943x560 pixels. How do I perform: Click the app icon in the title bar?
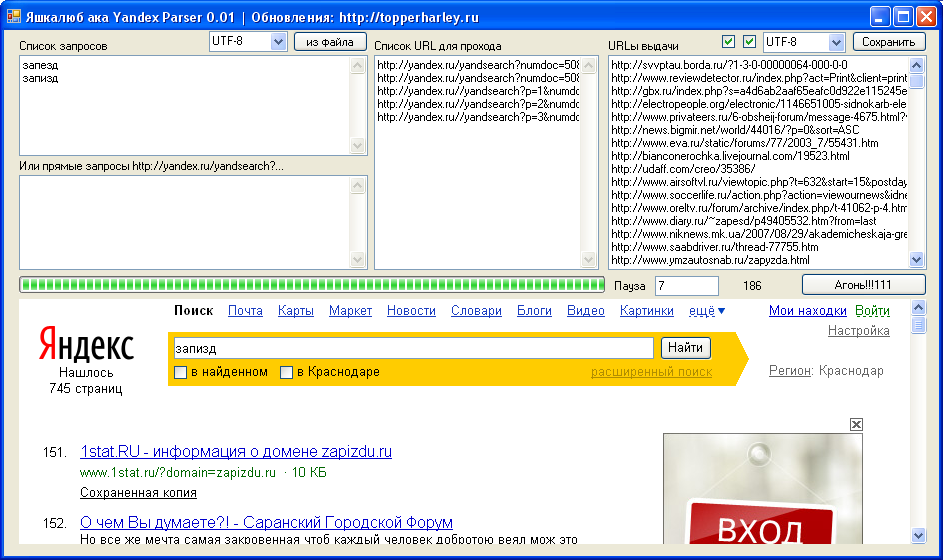pos(13,16)
